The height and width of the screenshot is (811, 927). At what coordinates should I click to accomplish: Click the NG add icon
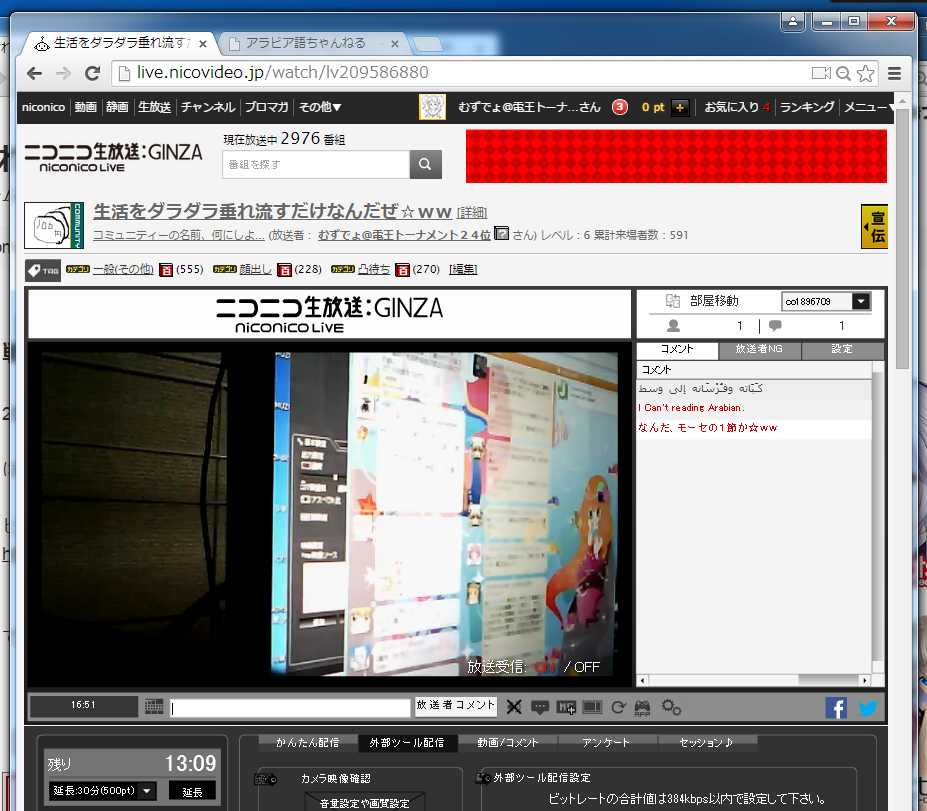coord(566,707)
